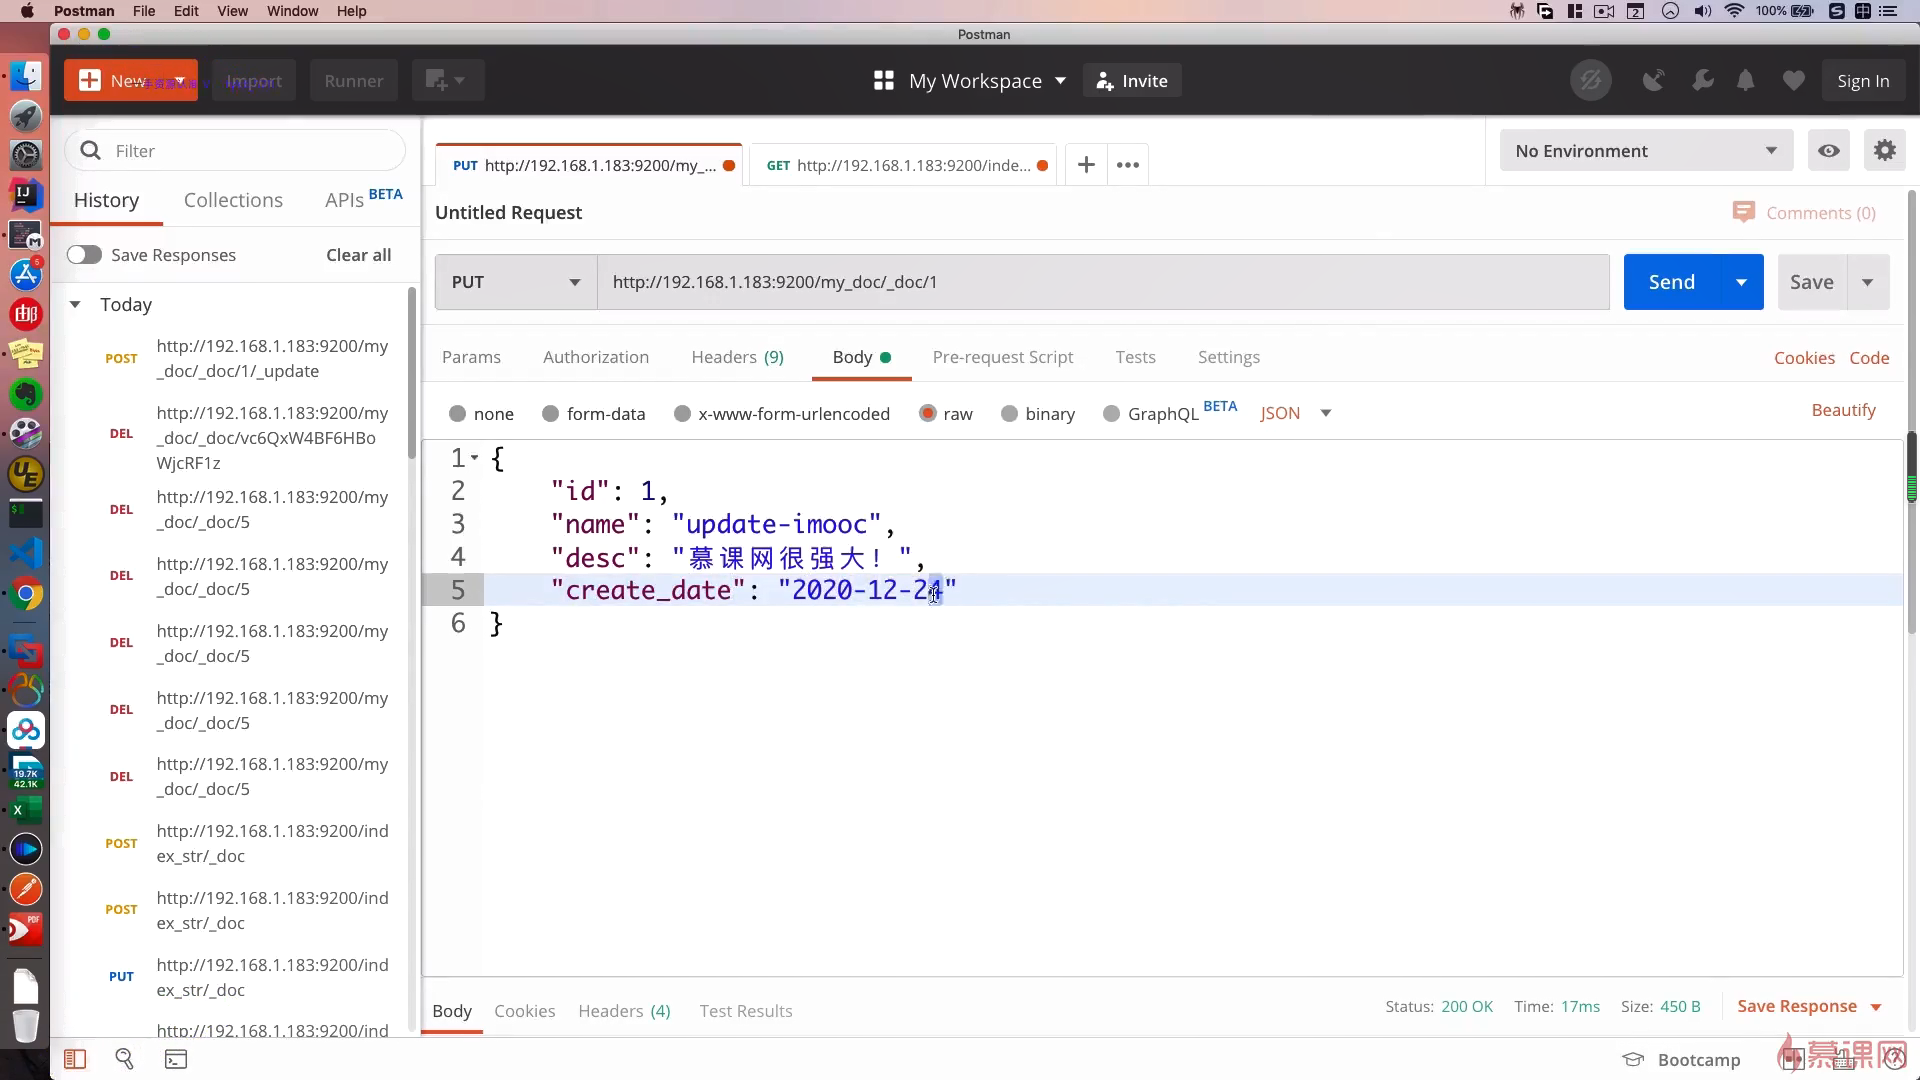The image size is (1920, 1080).
Task: Click the blue Send button
Action: [x=1671, y=282]
